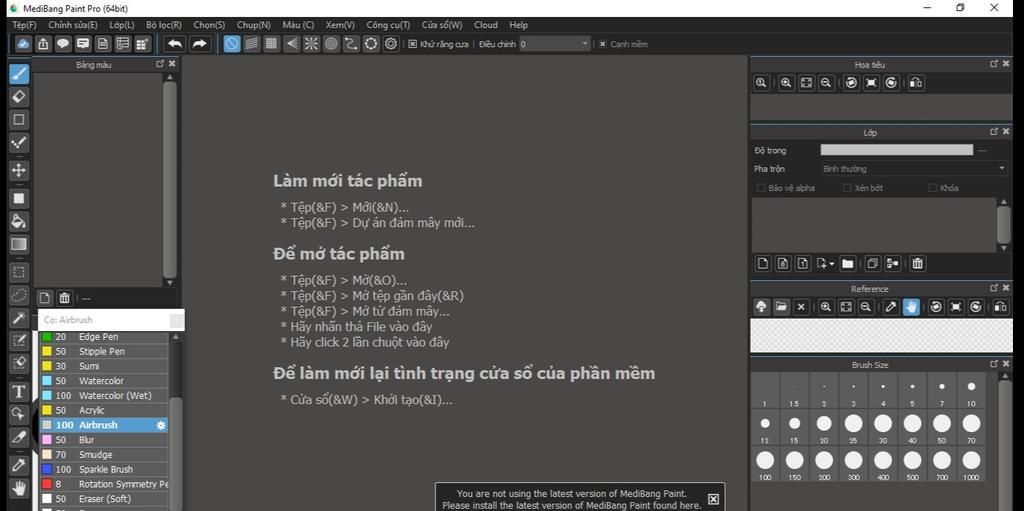Click open folder icon in Reference panel
Image resolution: width=1024 pixels, height=511 pixels.
click(x=781, y=306)
